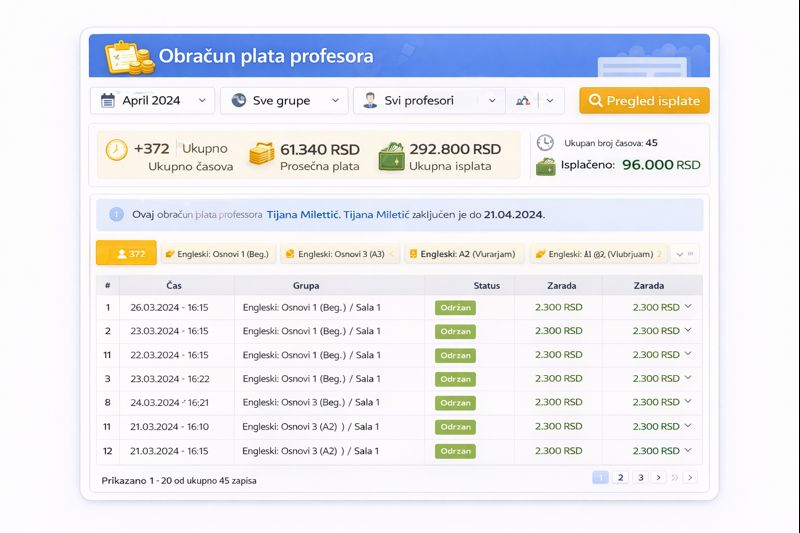Click the professor avatar icon
The height and width of the screenshot is (533, 800).
point(370,100)
